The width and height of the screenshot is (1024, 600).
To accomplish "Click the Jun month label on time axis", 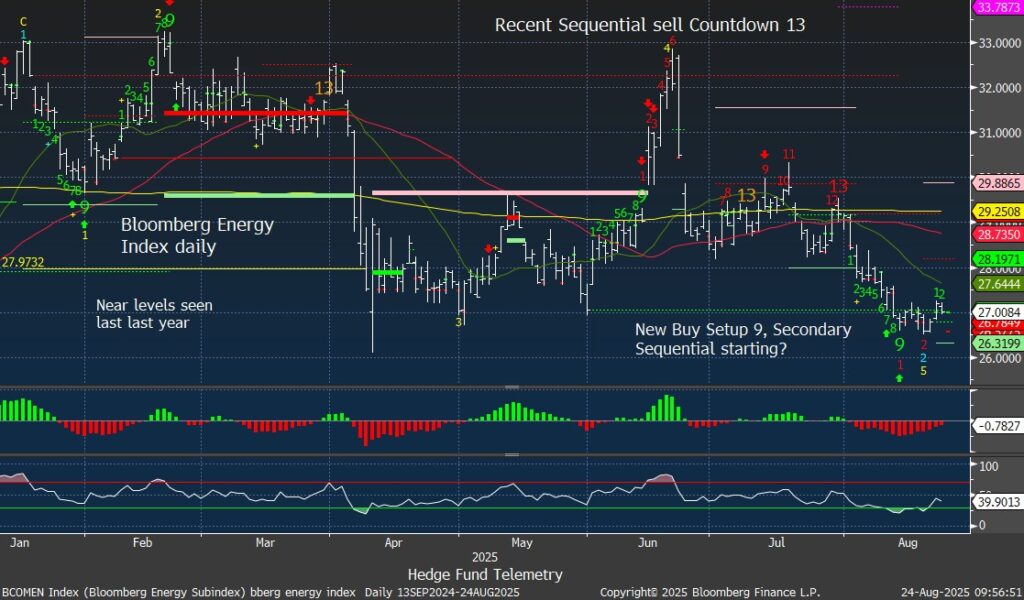I will 648,542.
